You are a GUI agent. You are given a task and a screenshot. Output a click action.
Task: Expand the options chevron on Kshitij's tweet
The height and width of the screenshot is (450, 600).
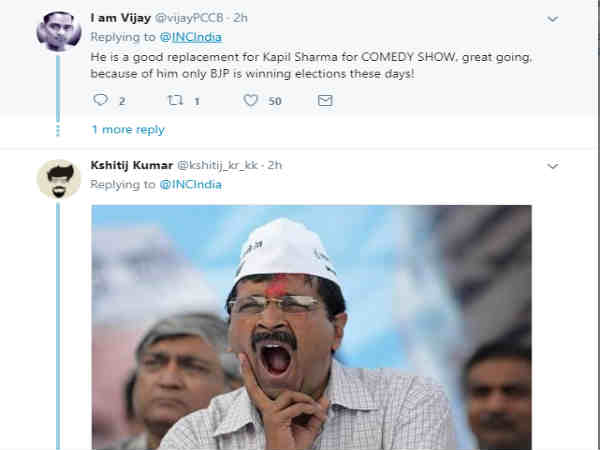point(553,164)
